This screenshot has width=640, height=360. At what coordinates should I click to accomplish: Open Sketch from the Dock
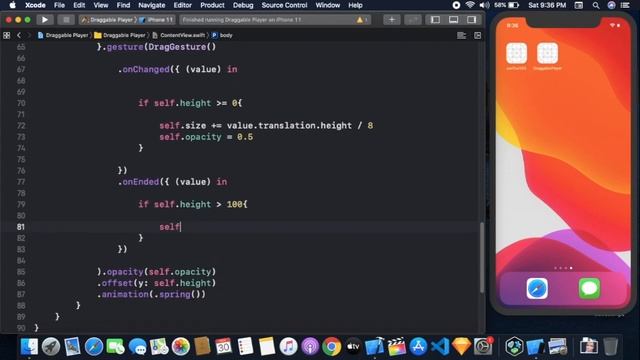pyautogui.click(x=461, y=347)
